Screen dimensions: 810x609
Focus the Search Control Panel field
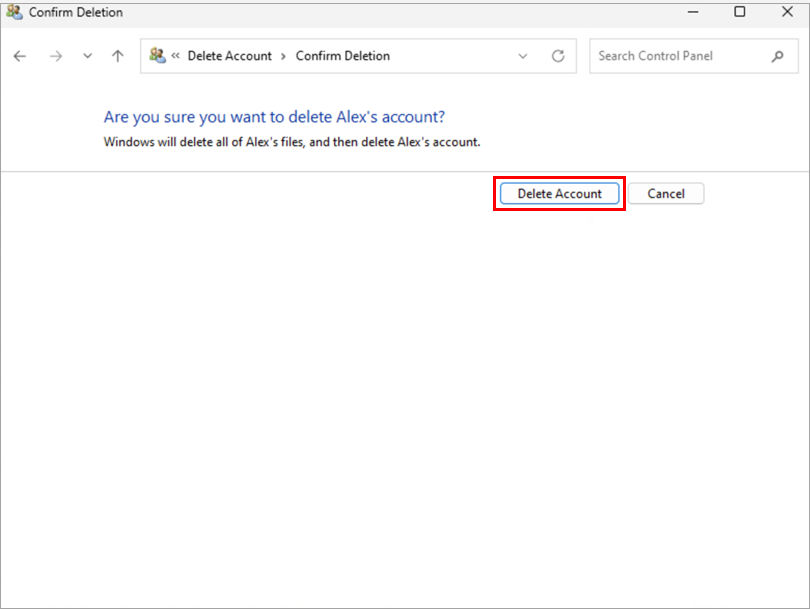point(675,56)
